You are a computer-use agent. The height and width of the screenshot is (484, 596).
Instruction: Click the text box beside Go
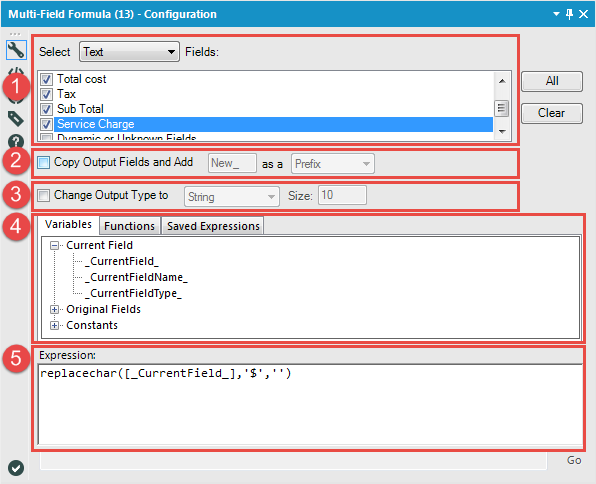click(293, 461)
